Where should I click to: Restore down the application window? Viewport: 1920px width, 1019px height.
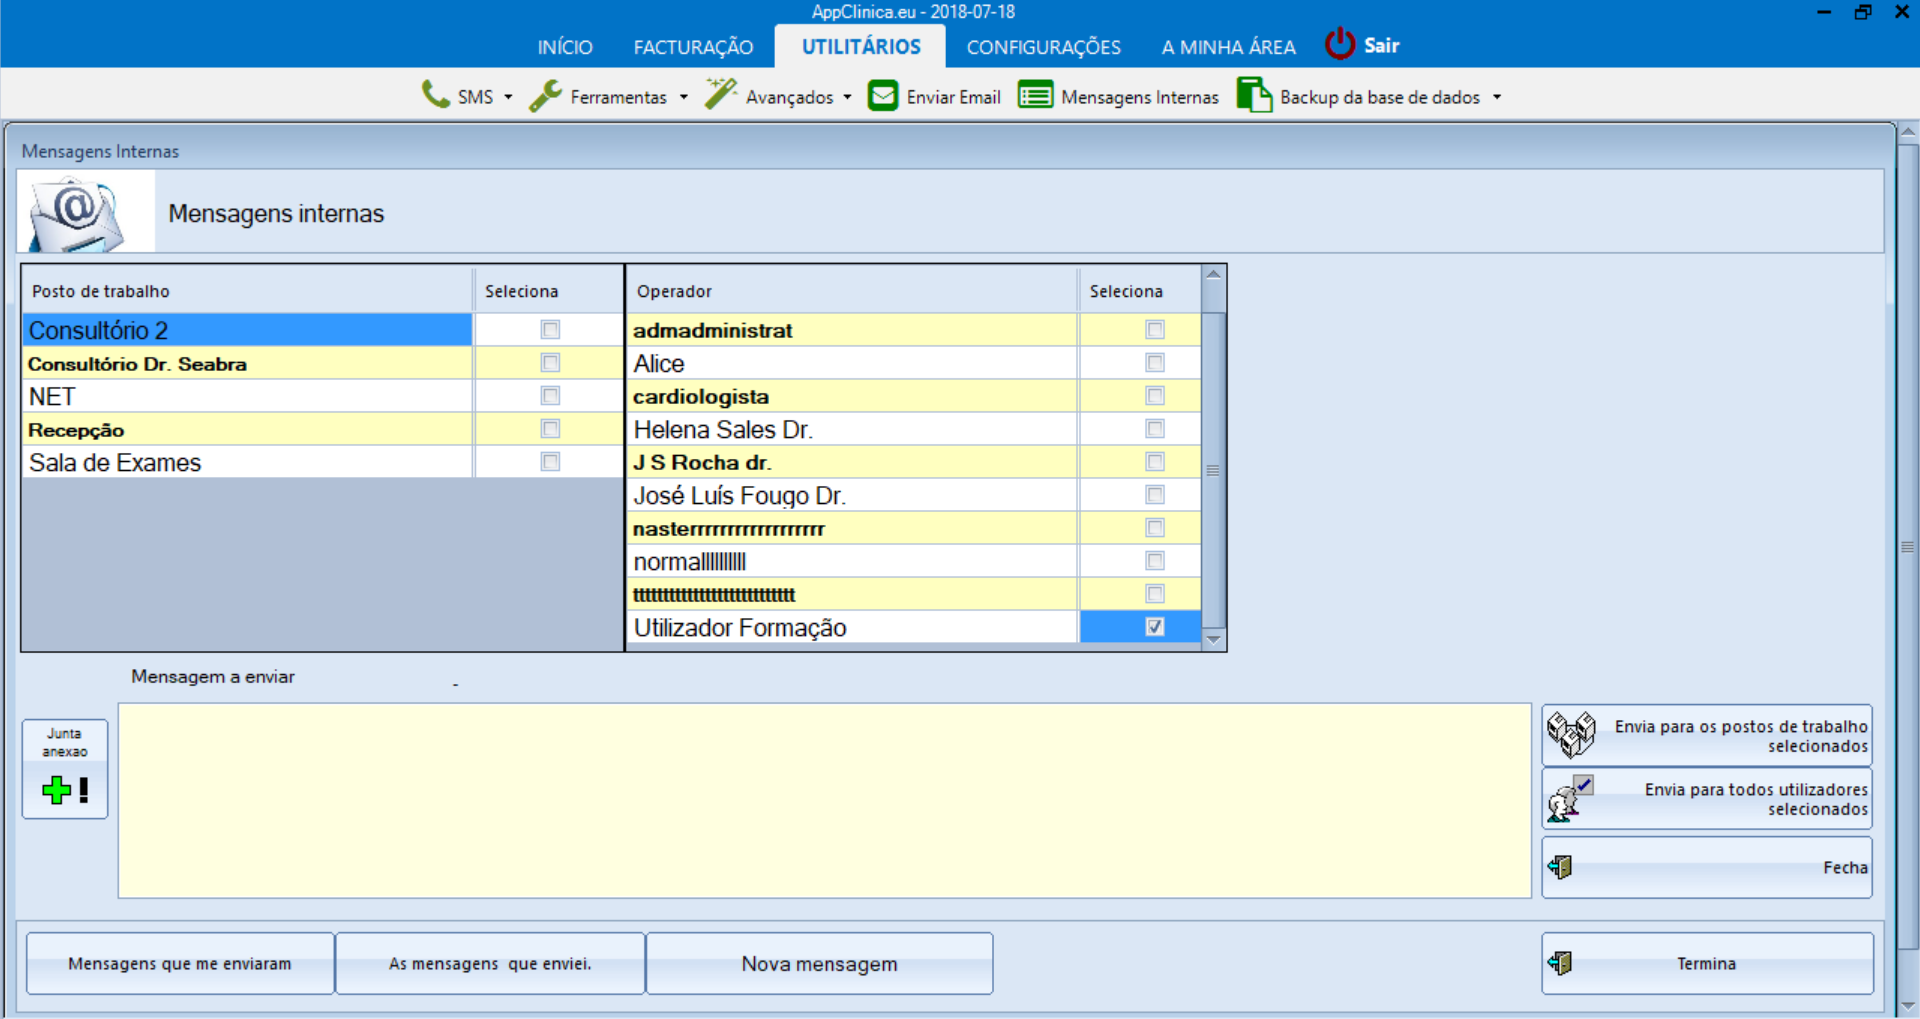[x=1863, y=12]
